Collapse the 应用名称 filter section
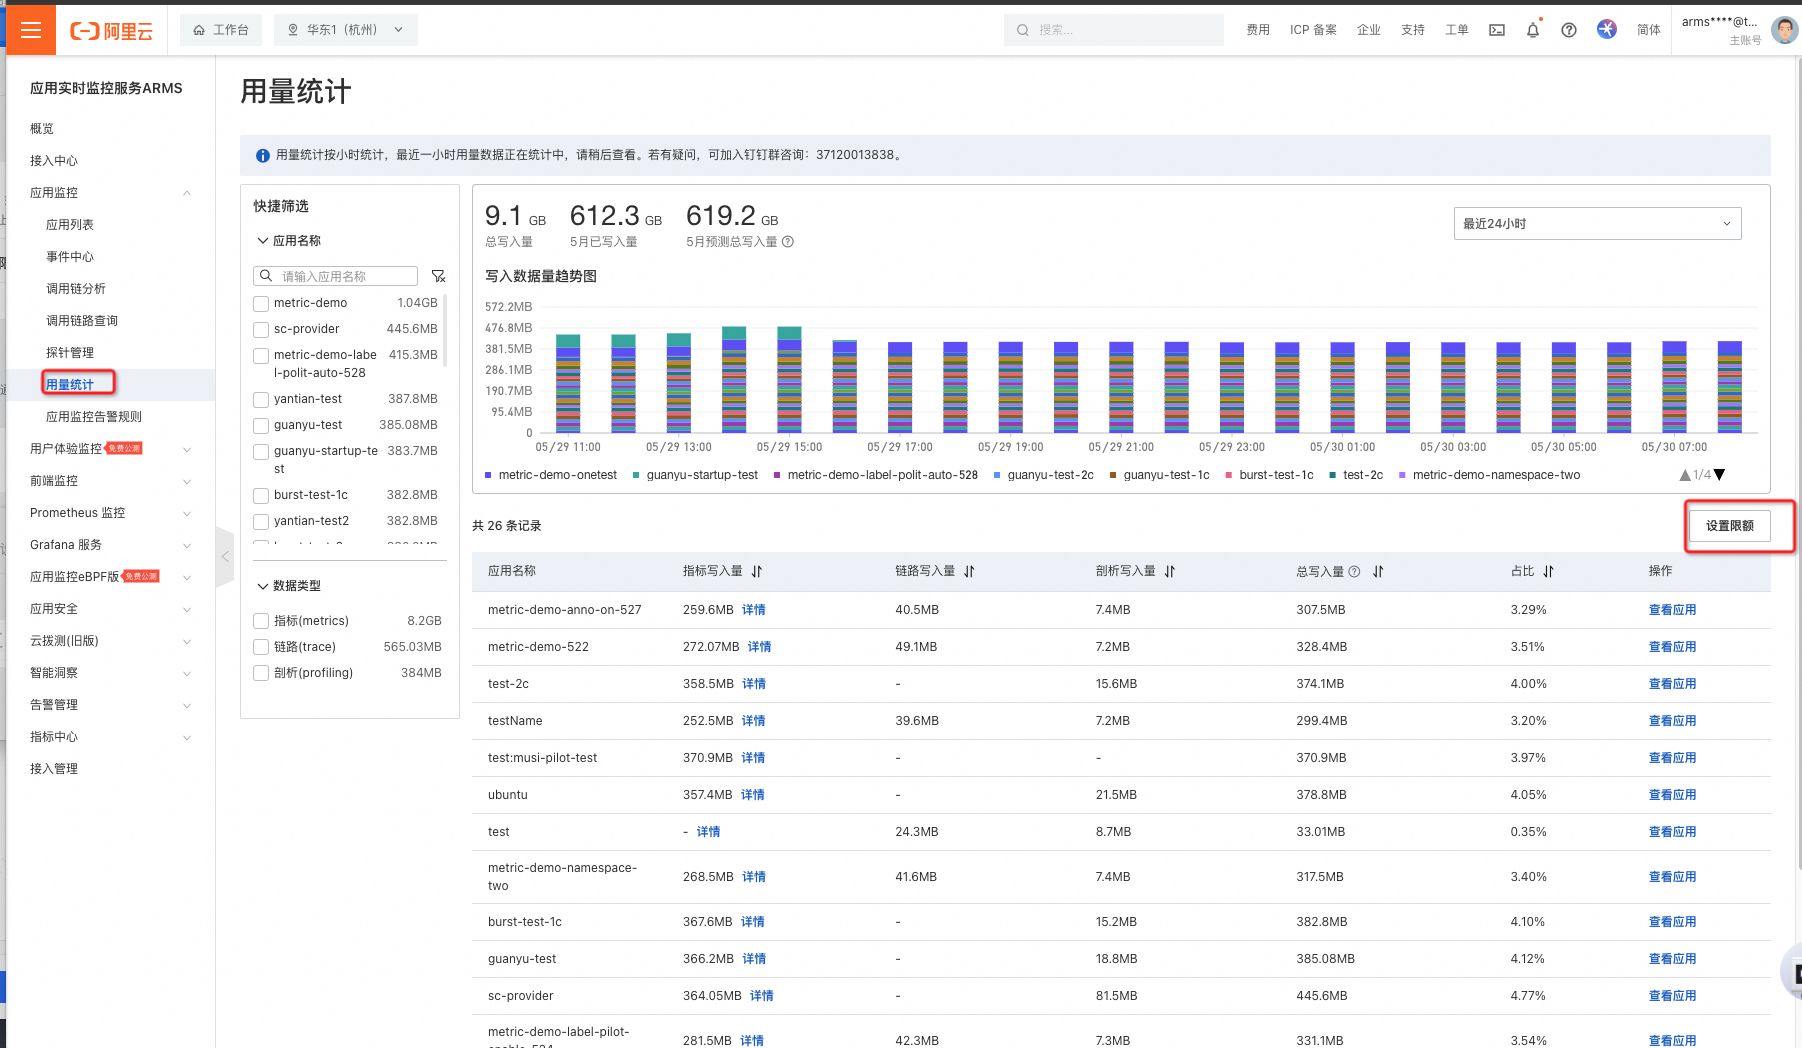Screen dimensions: 1802x1048 pos(262,241)
